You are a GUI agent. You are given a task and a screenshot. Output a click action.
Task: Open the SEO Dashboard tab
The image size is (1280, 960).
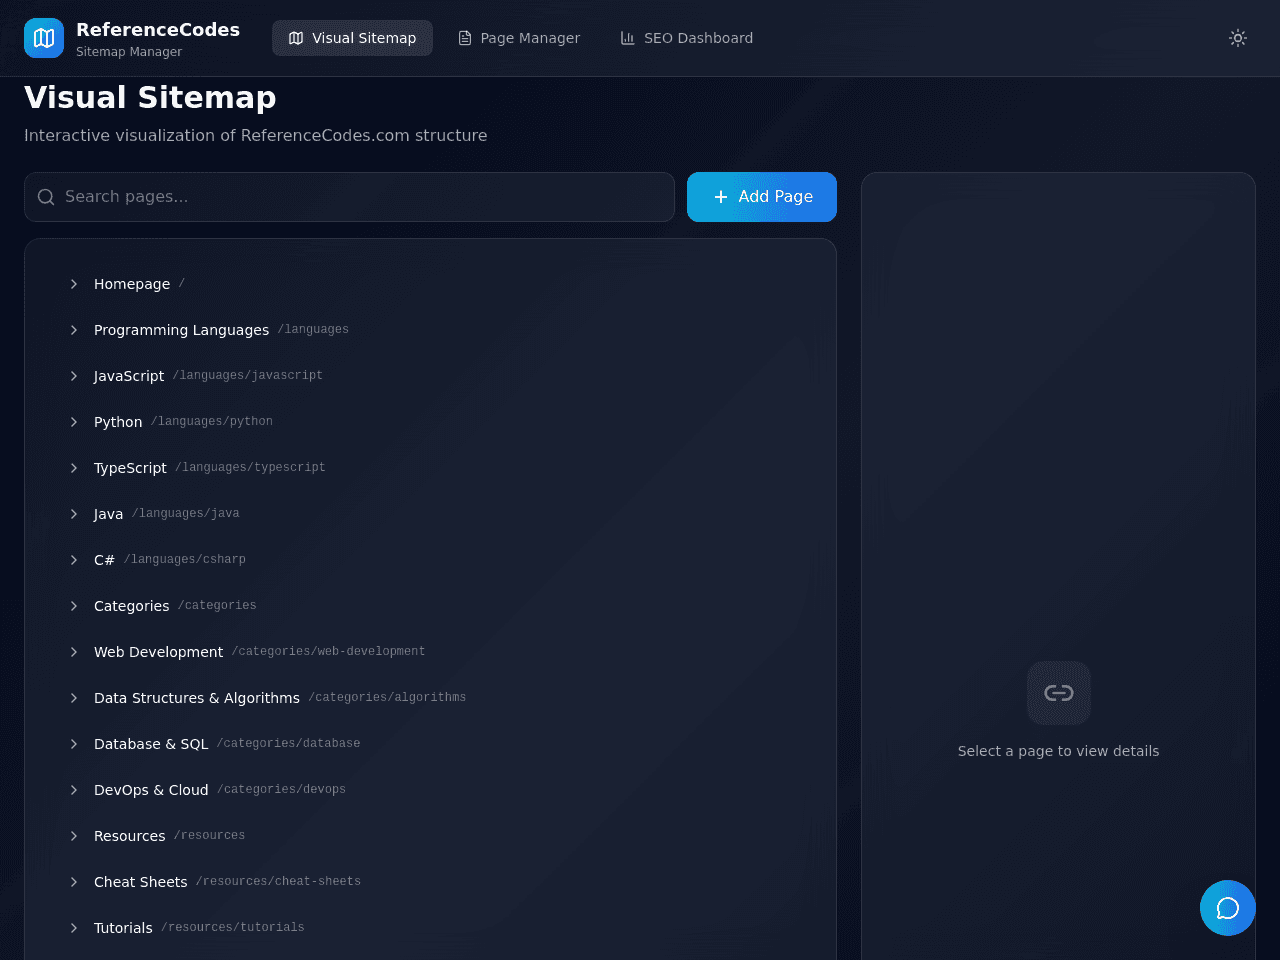tap(687, 38)
